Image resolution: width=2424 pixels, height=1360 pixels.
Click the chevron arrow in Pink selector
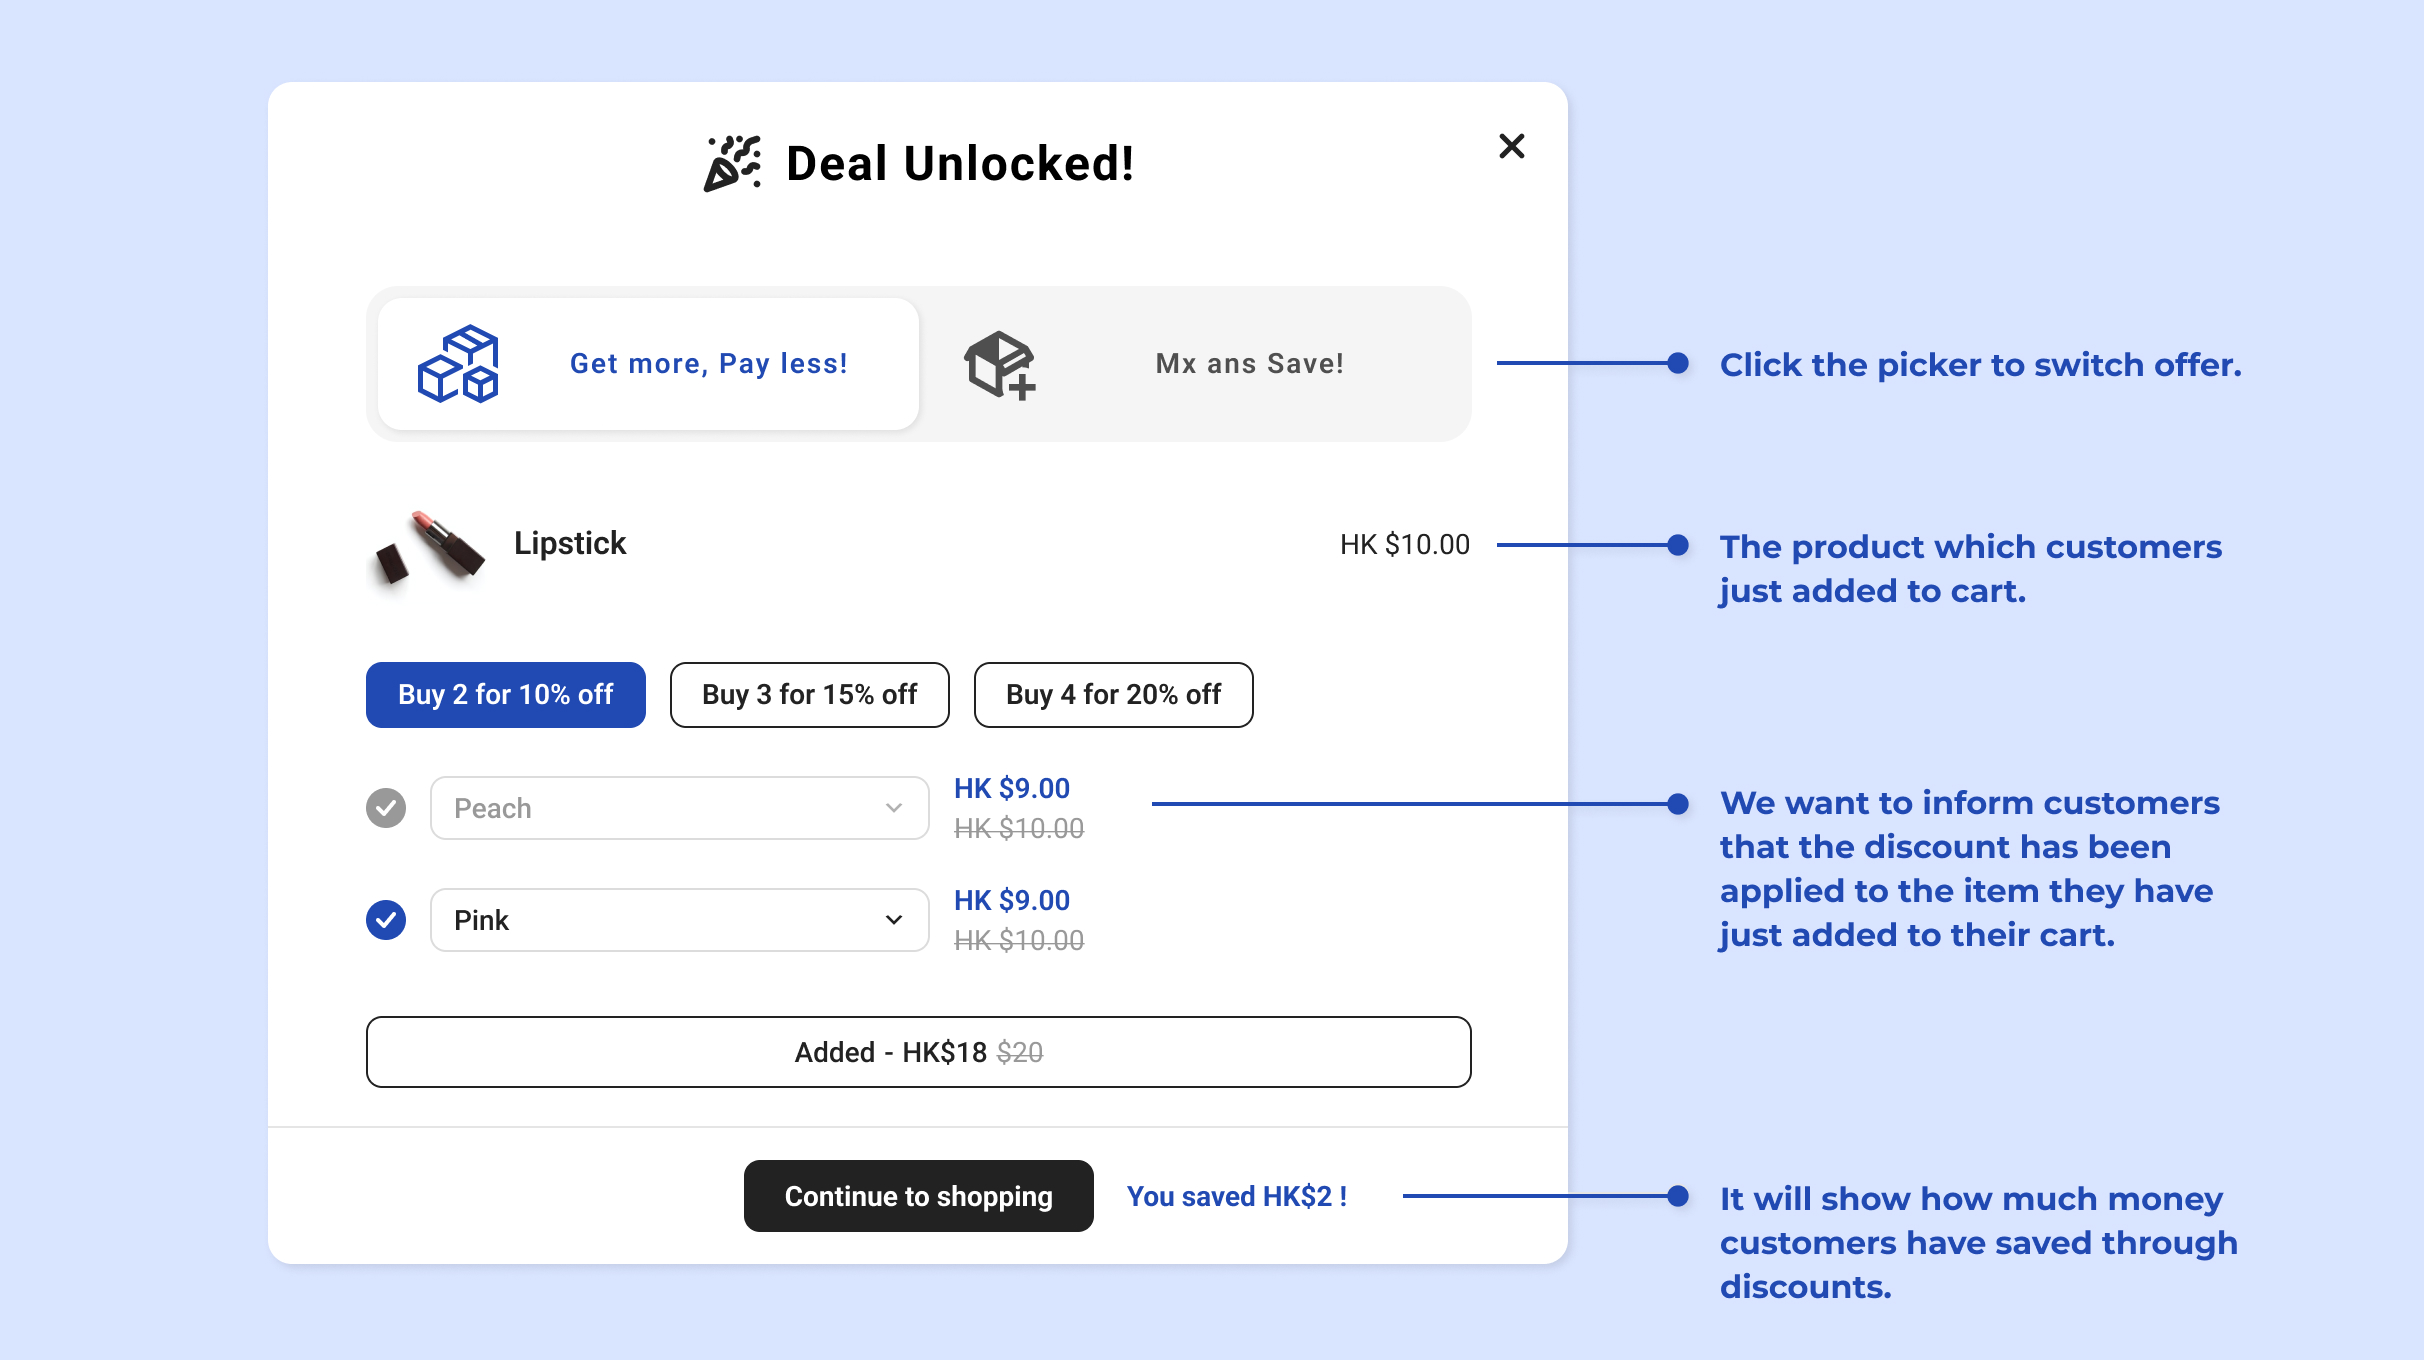[894, 920]
